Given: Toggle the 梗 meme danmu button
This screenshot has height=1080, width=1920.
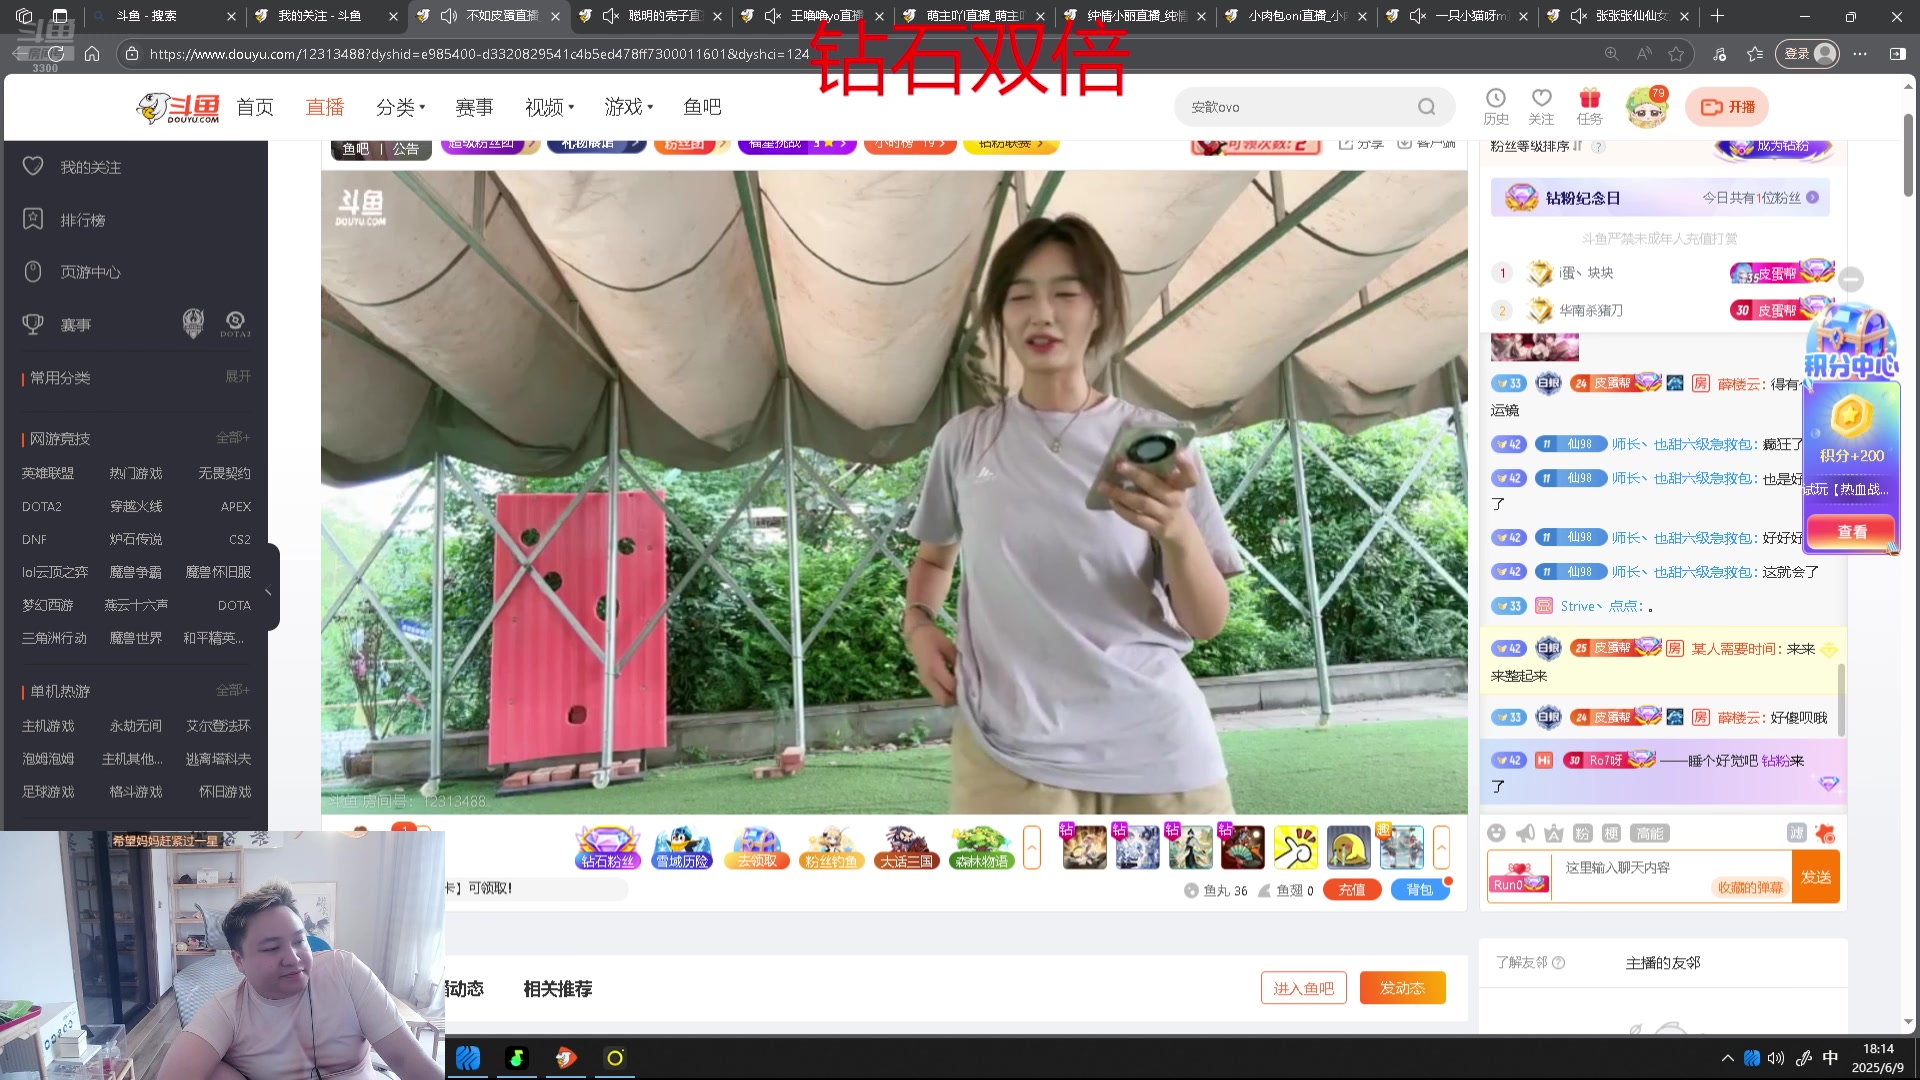Looking at the screenshot, I should 1611,833.
